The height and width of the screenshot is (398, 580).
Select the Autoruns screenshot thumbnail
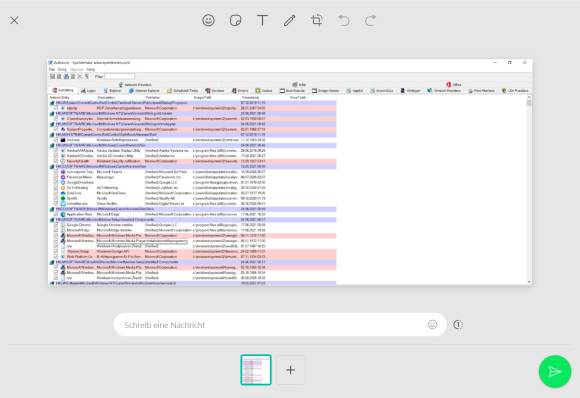[x=256, y=370]
